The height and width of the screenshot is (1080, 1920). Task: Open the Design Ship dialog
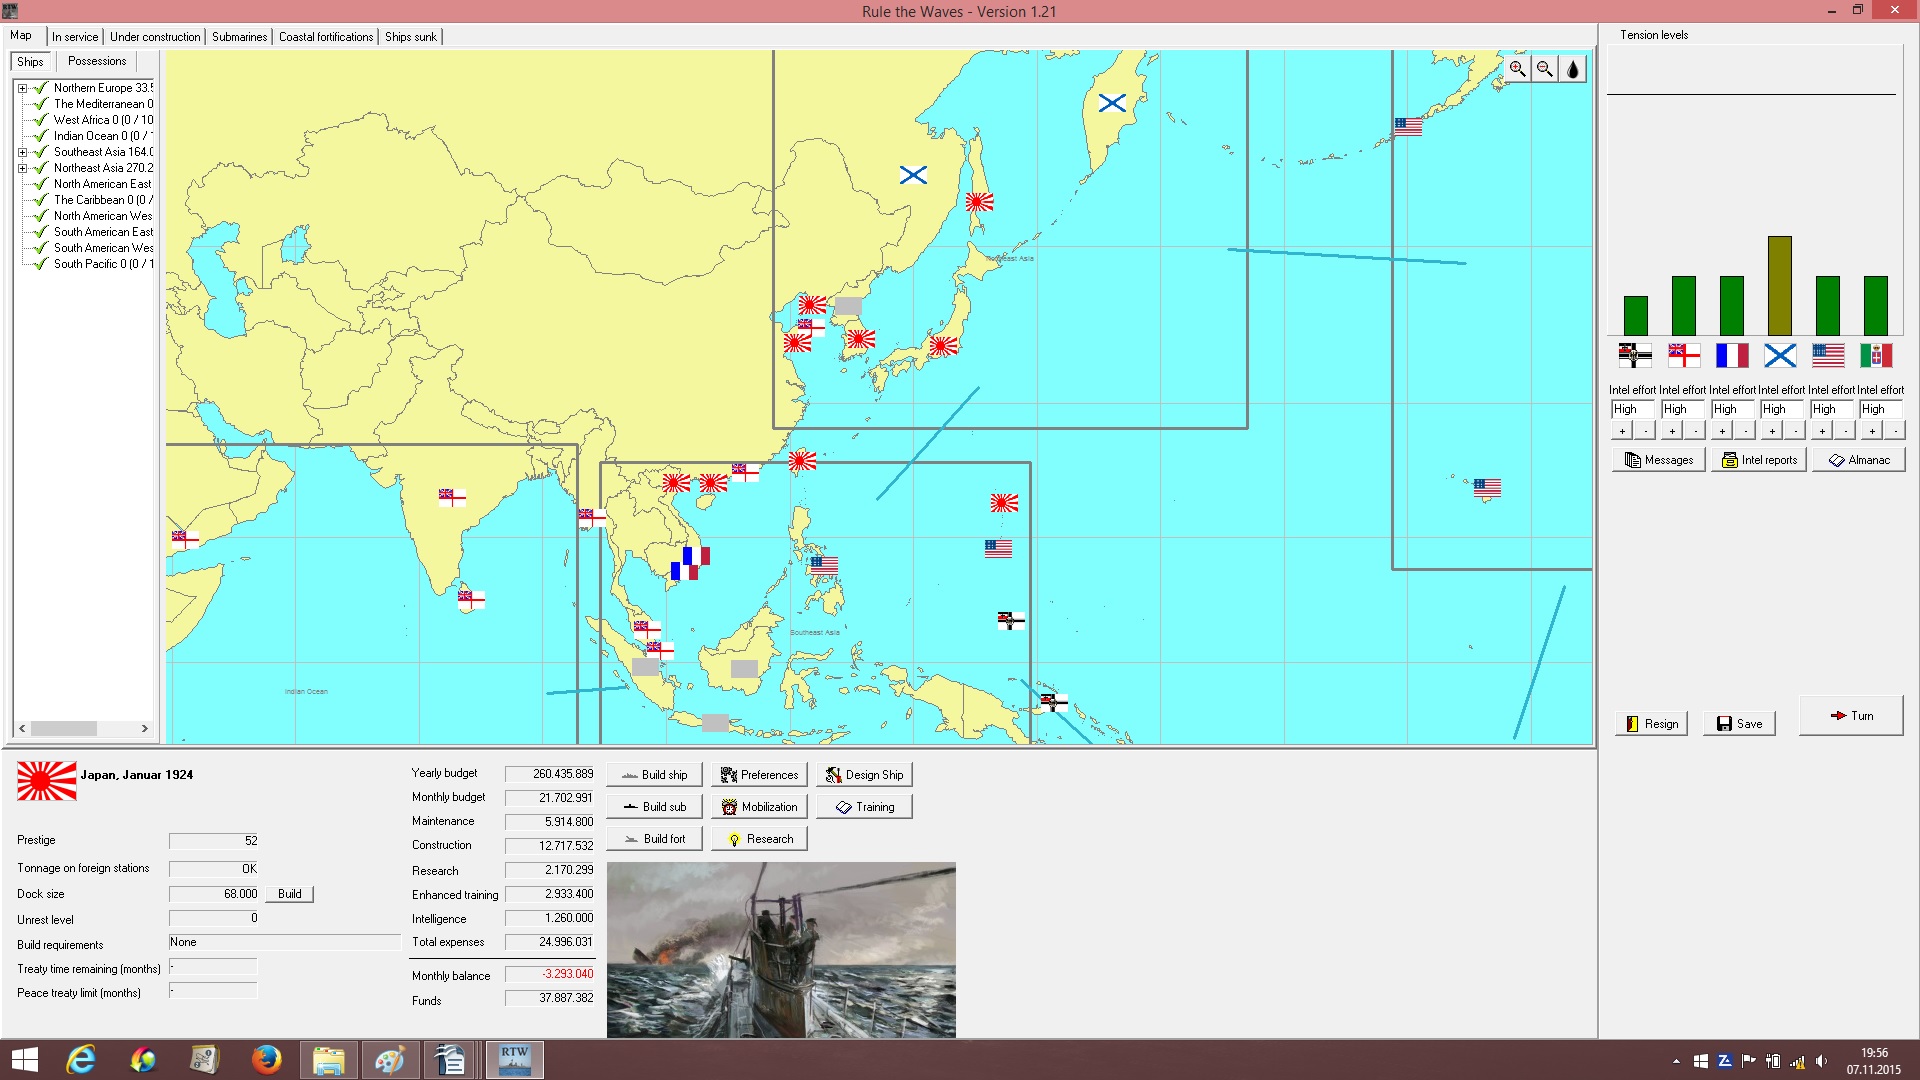[x=864, y=775]
